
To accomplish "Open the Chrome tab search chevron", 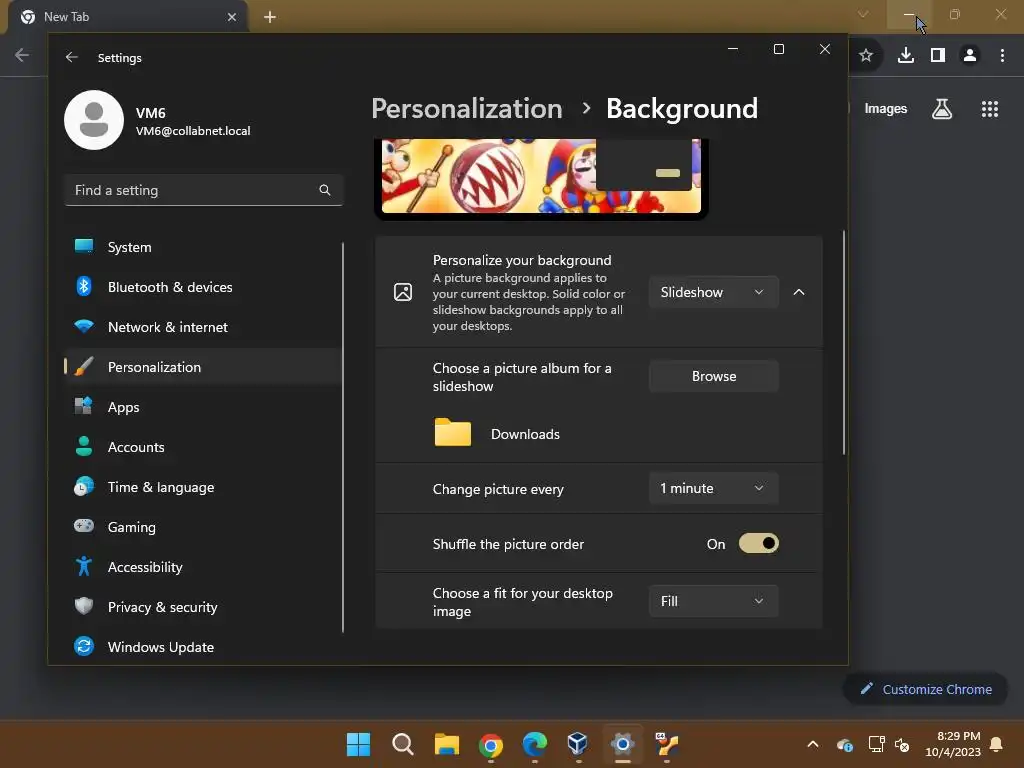I will tap(863, 14).
